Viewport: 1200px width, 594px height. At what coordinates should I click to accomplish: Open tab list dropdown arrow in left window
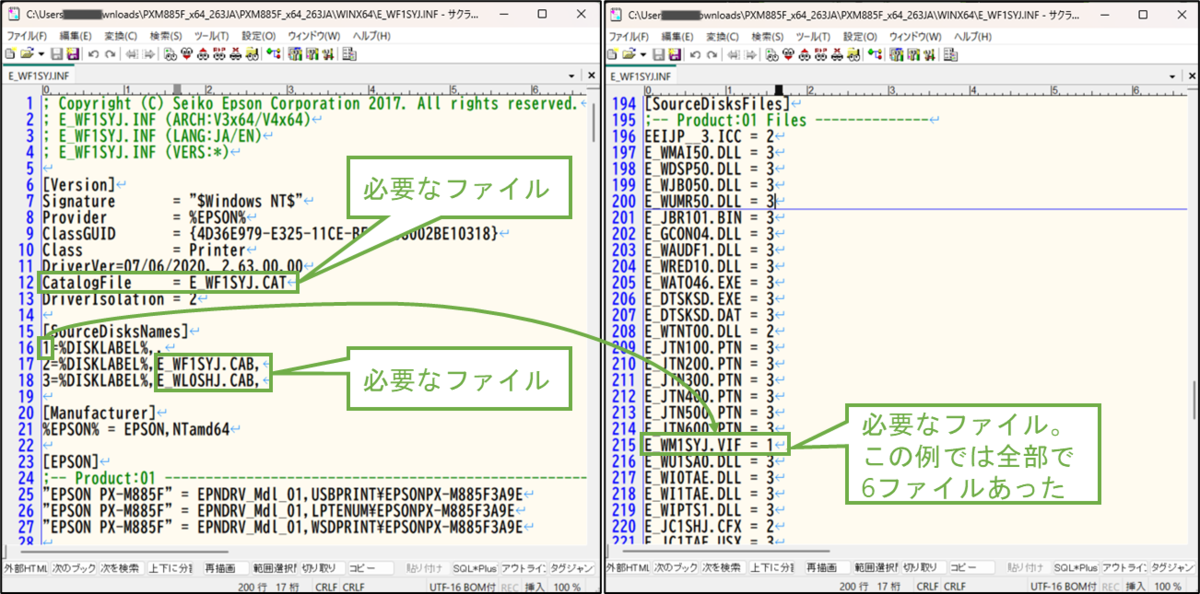[x=571, y=75]
